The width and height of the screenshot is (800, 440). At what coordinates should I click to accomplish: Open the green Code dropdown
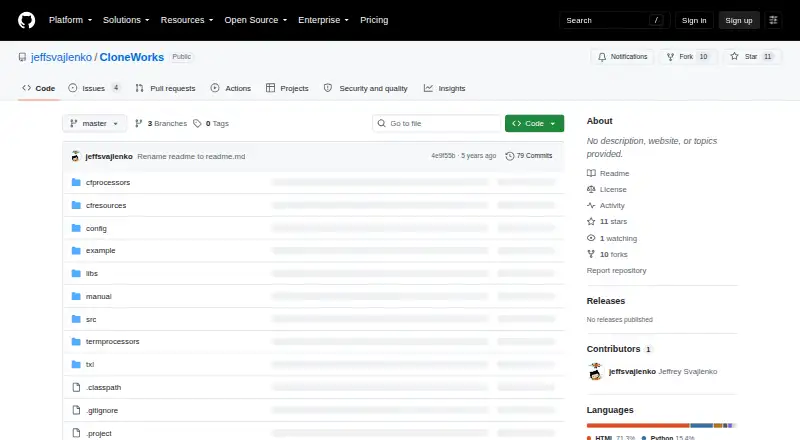[534, 124]
